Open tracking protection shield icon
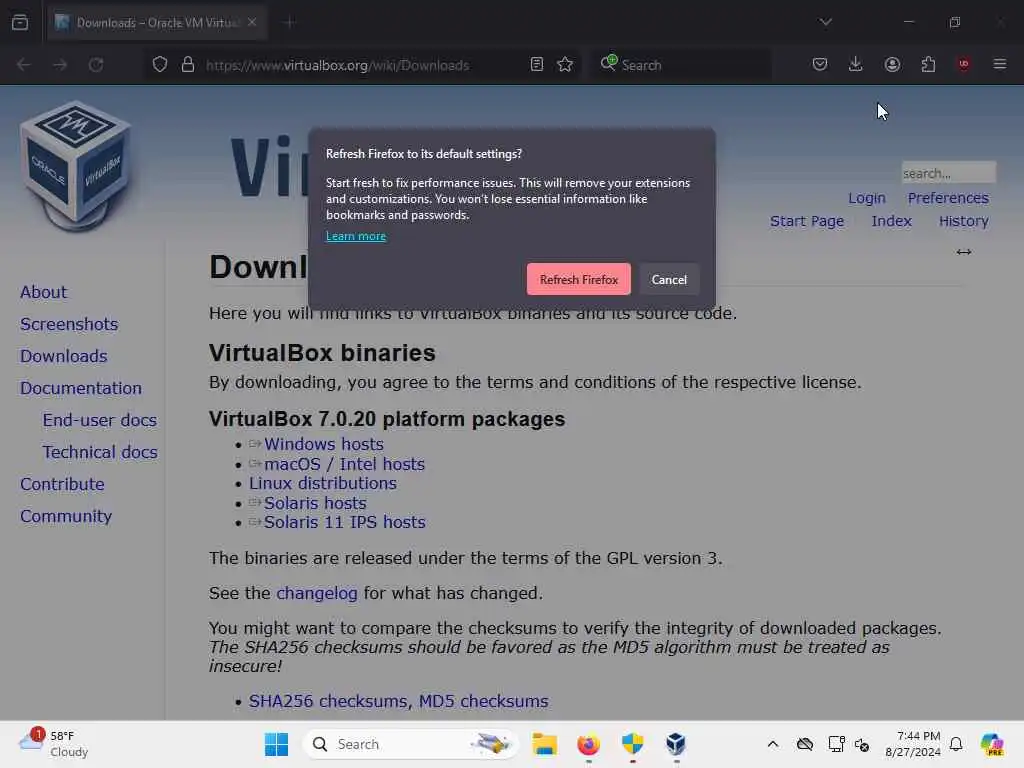Screen dimensions: 1024x768 (x=160, y=65)
